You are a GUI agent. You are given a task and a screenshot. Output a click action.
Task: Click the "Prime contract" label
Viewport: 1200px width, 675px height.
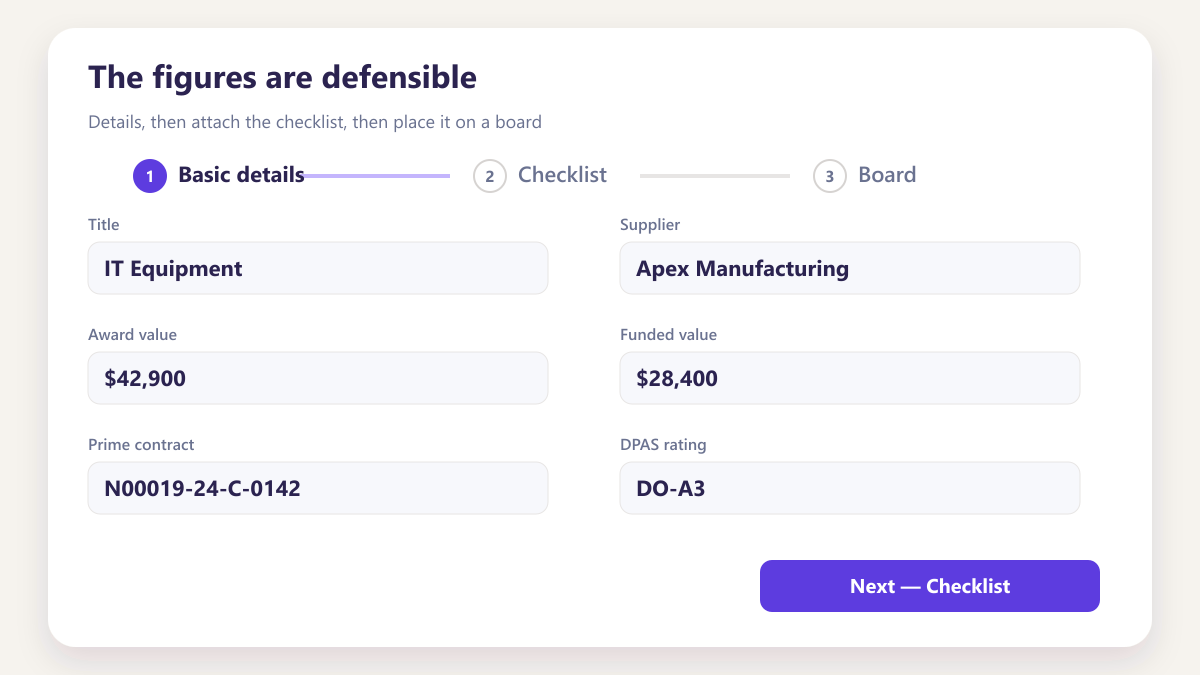141,445
